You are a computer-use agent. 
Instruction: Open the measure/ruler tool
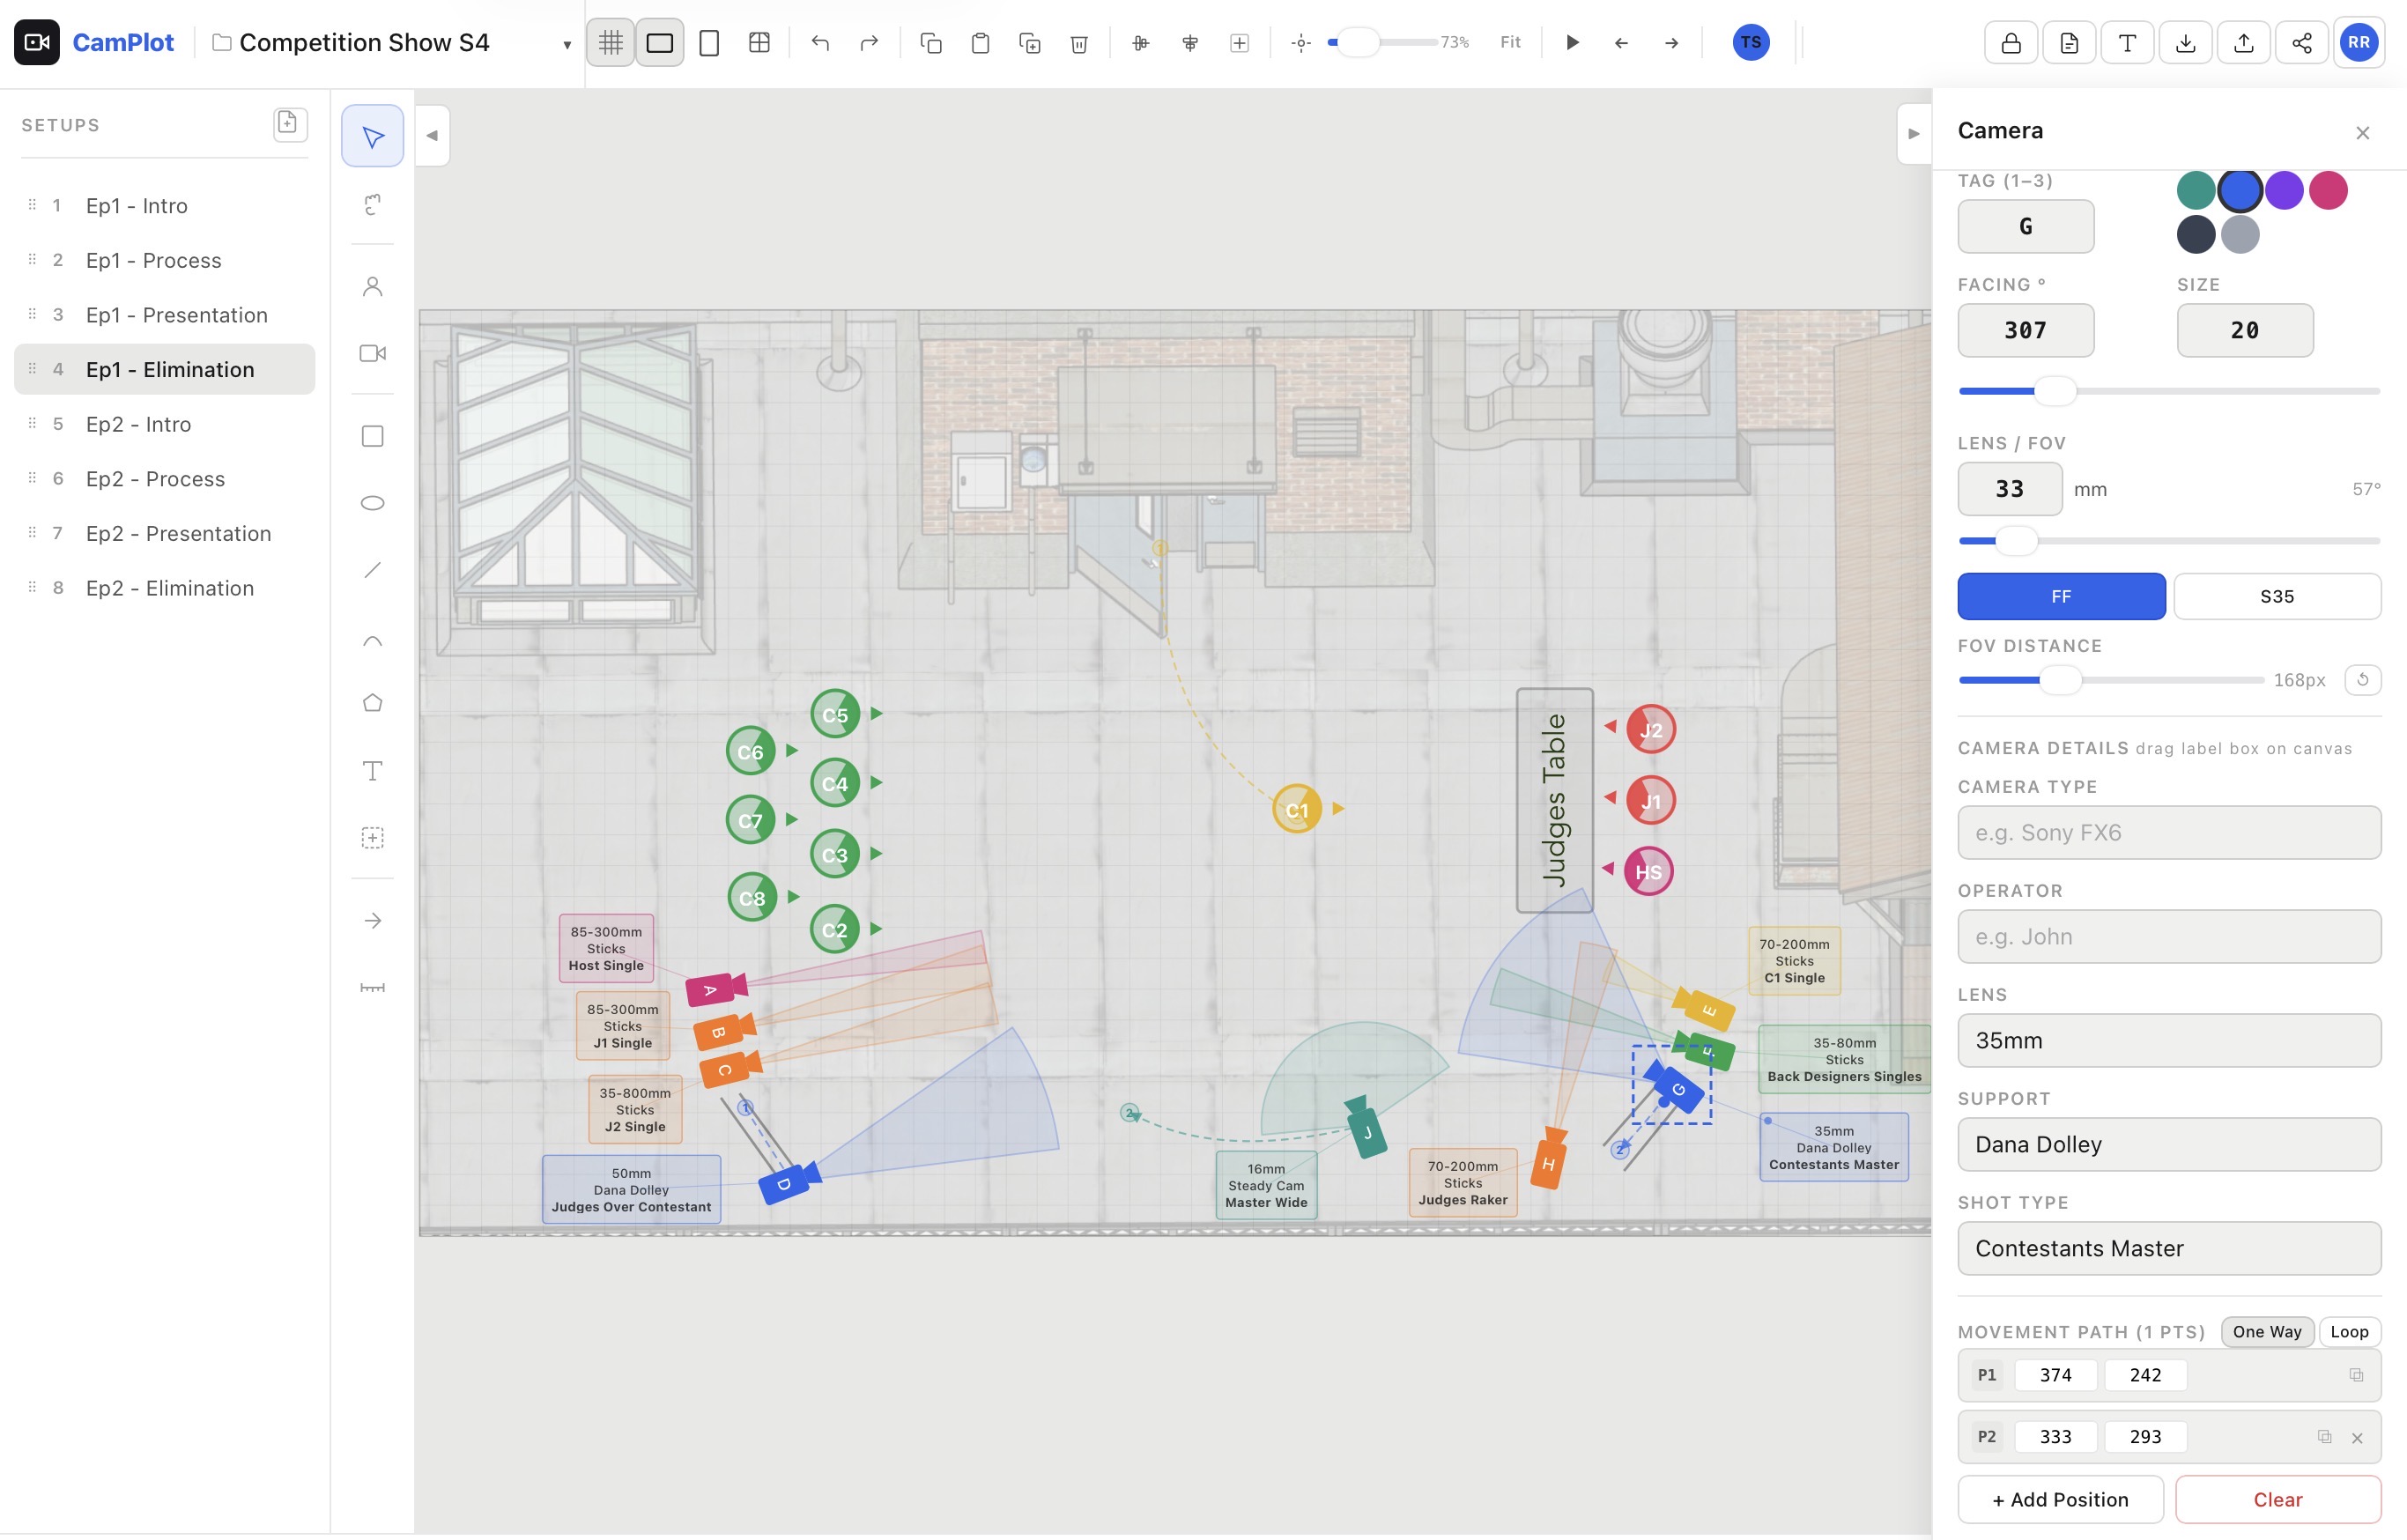point(372,987)
